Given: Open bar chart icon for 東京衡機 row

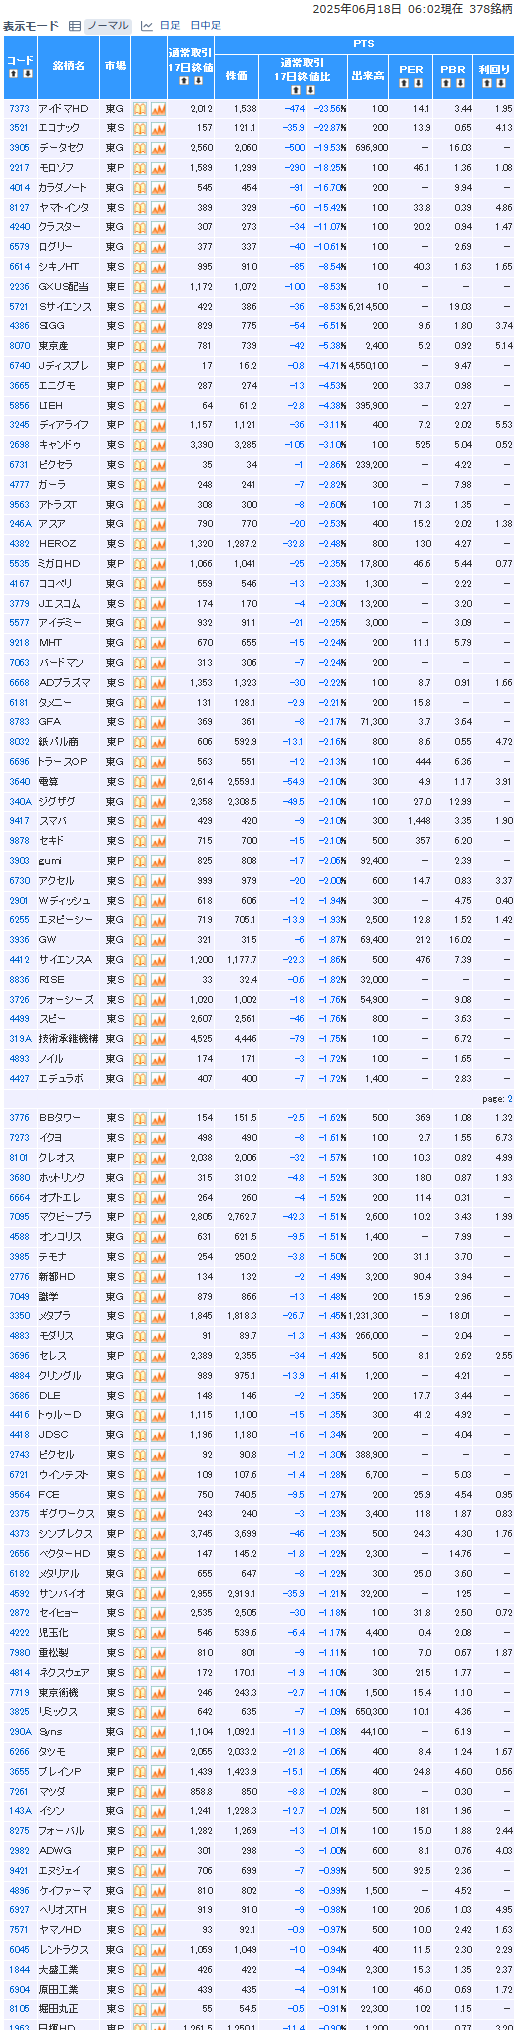Looking at the screenshot, I should [x=140, y=1692].
